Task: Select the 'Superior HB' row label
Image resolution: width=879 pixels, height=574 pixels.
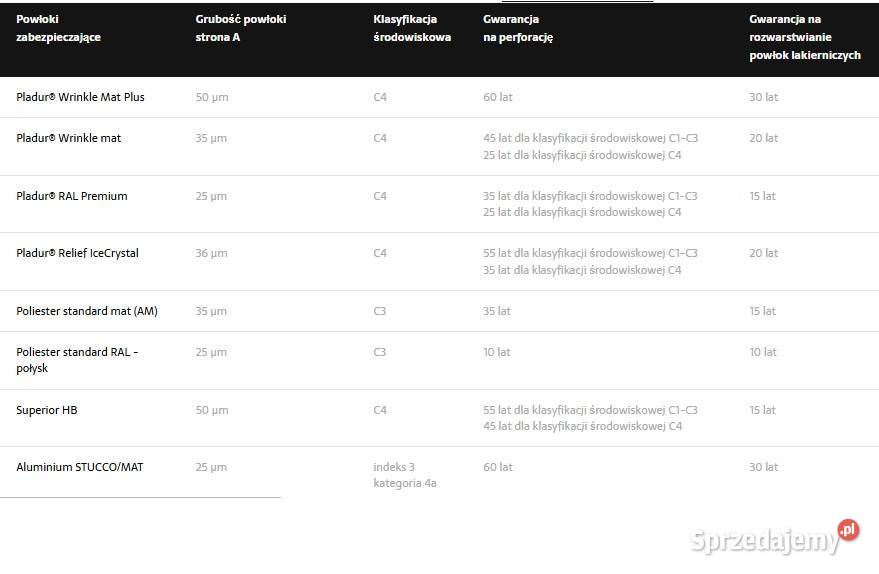Action: [46, 410]
